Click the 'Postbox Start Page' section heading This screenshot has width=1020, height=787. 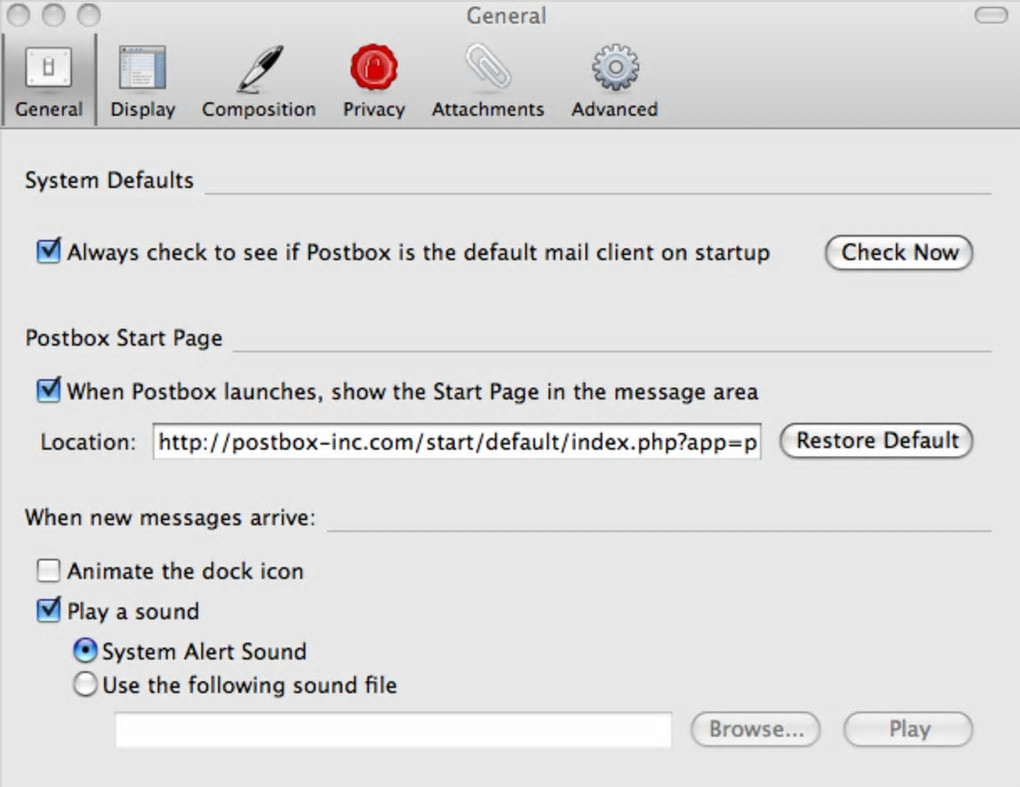pos(124,338)
